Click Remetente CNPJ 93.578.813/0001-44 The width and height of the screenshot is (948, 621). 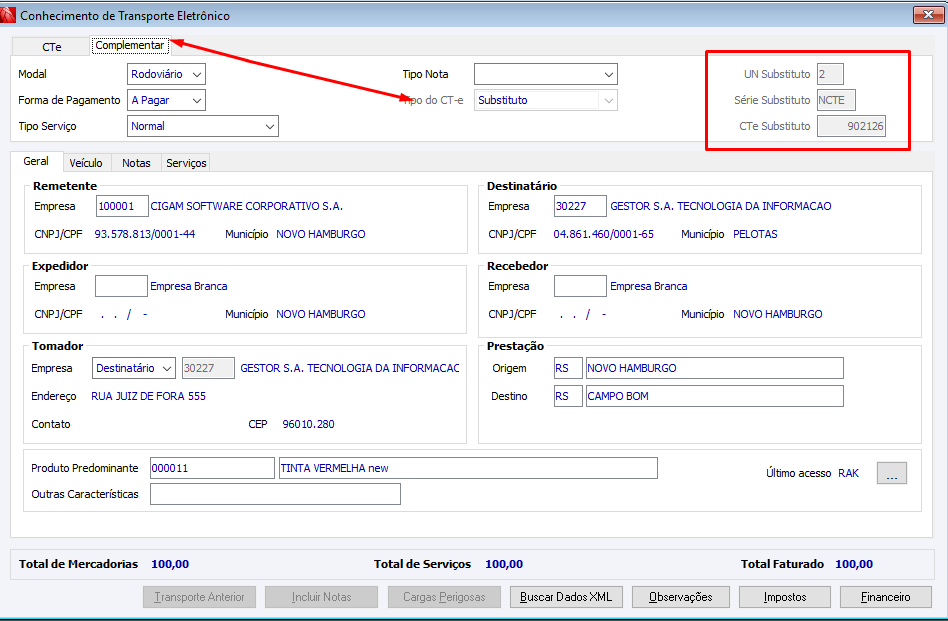point(145,234)
